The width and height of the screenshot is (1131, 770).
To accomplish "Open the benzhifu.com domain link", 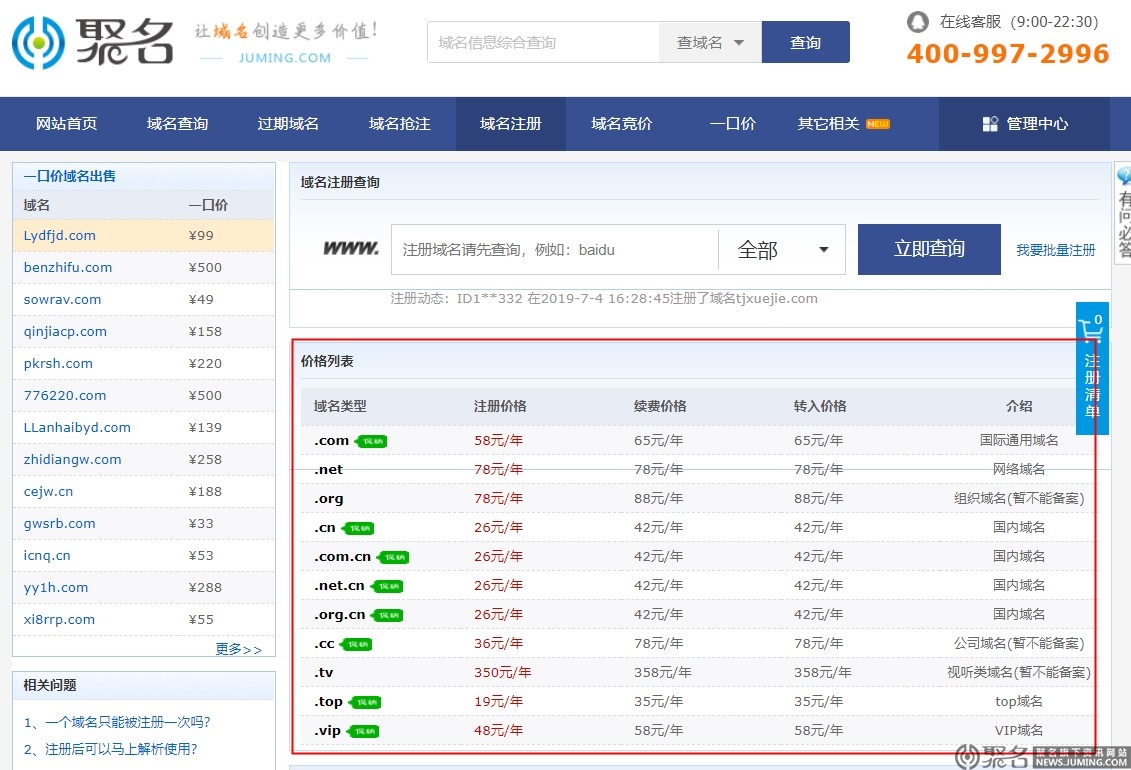I will point(68,267).
